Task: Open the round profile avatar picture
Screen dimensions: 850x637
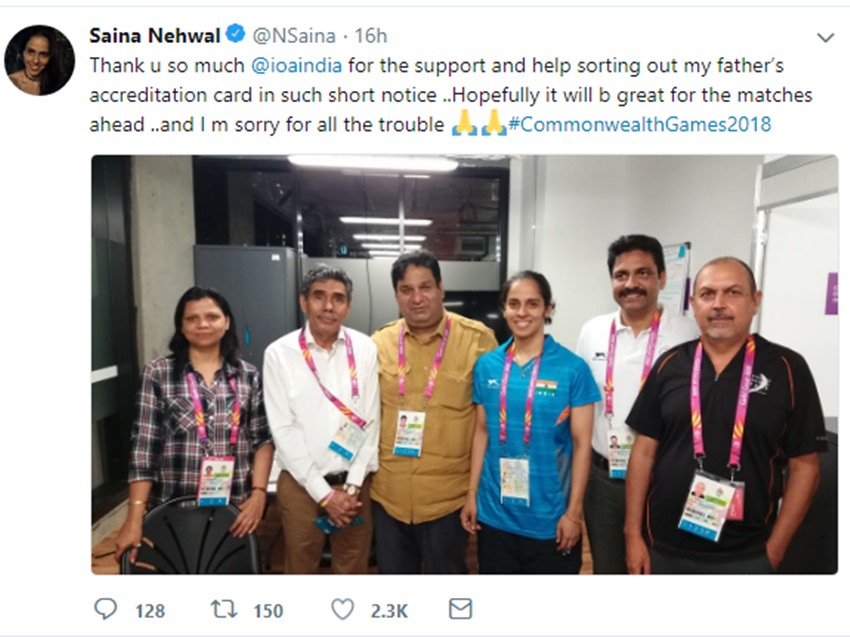Action: tap(39, 60)
